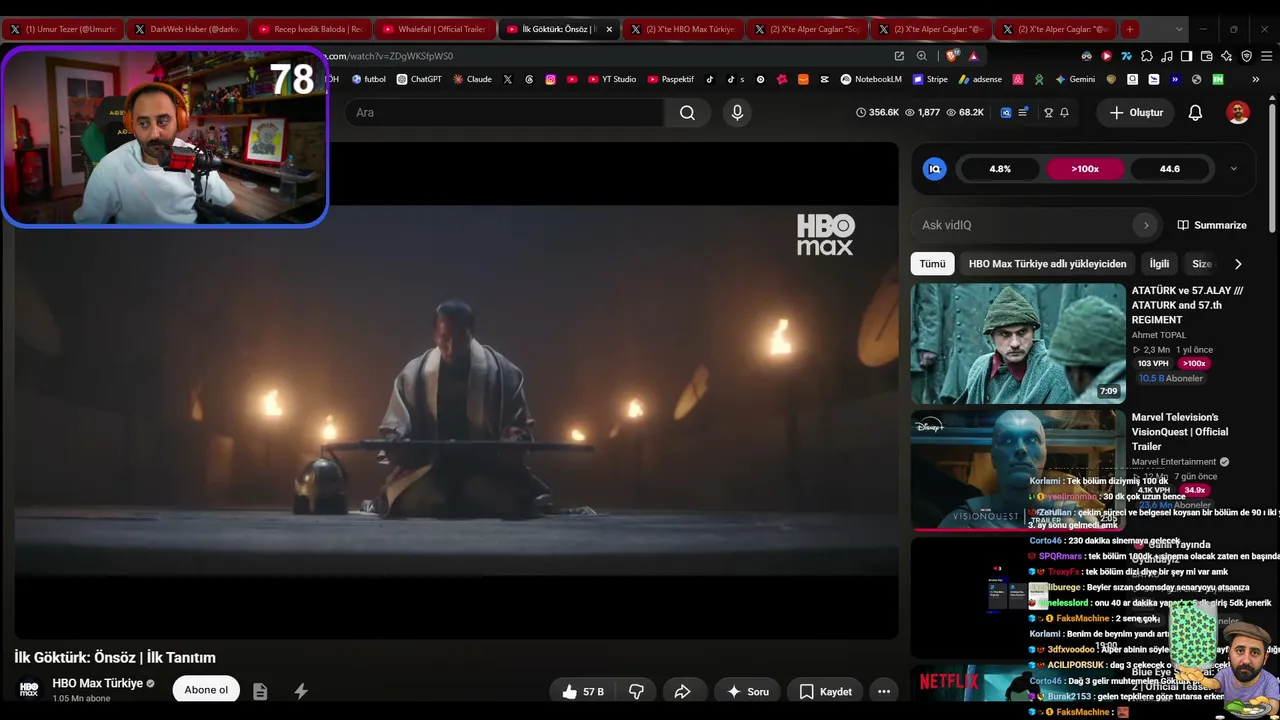The height and width of the screenshot is (720, 1280).
Task: Open the Instagram bookmark icon
Action: (550, 79)
